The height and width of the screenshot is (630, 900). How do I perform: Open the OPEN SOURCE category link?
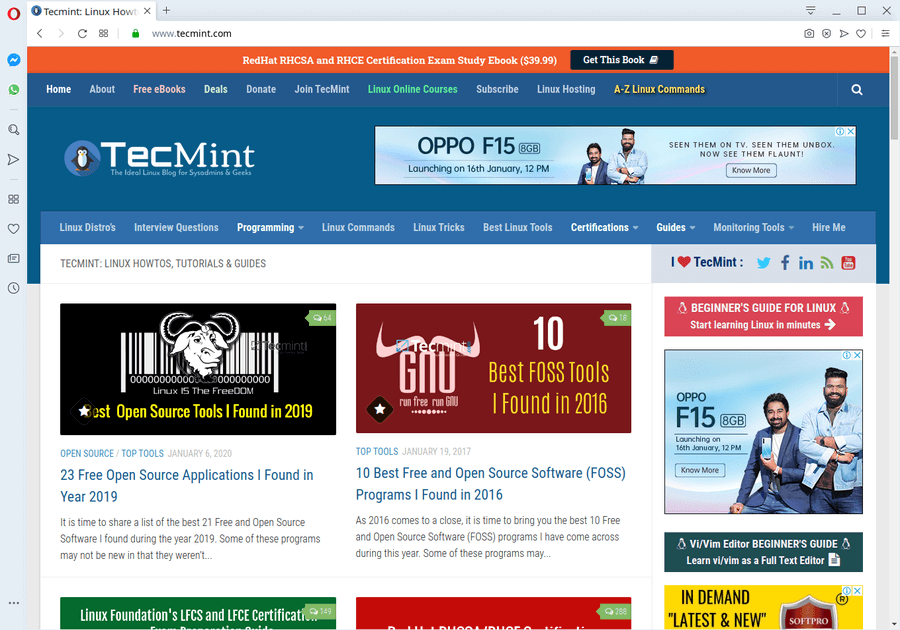click(x=87, y=453)
